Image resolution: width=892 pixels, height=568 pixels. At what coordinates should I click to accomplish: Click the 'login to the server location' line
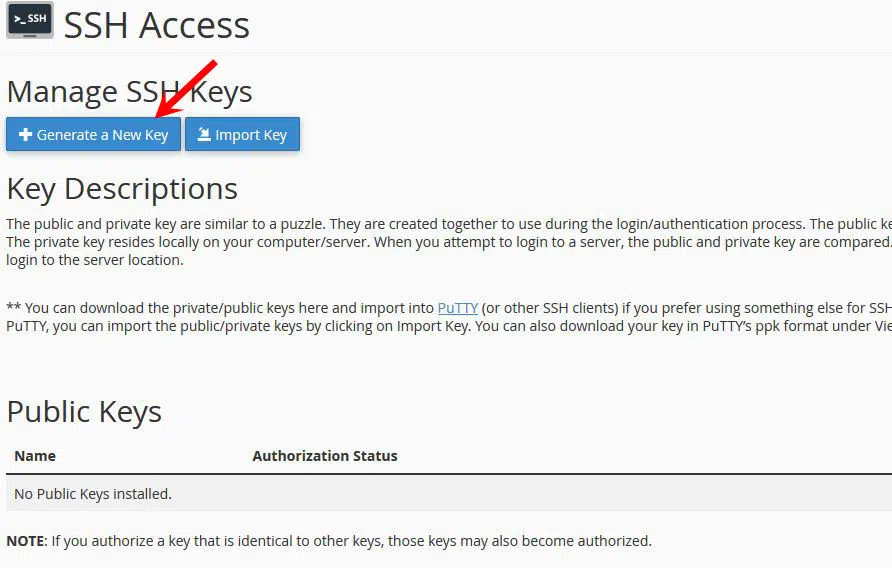click(95, 260)
